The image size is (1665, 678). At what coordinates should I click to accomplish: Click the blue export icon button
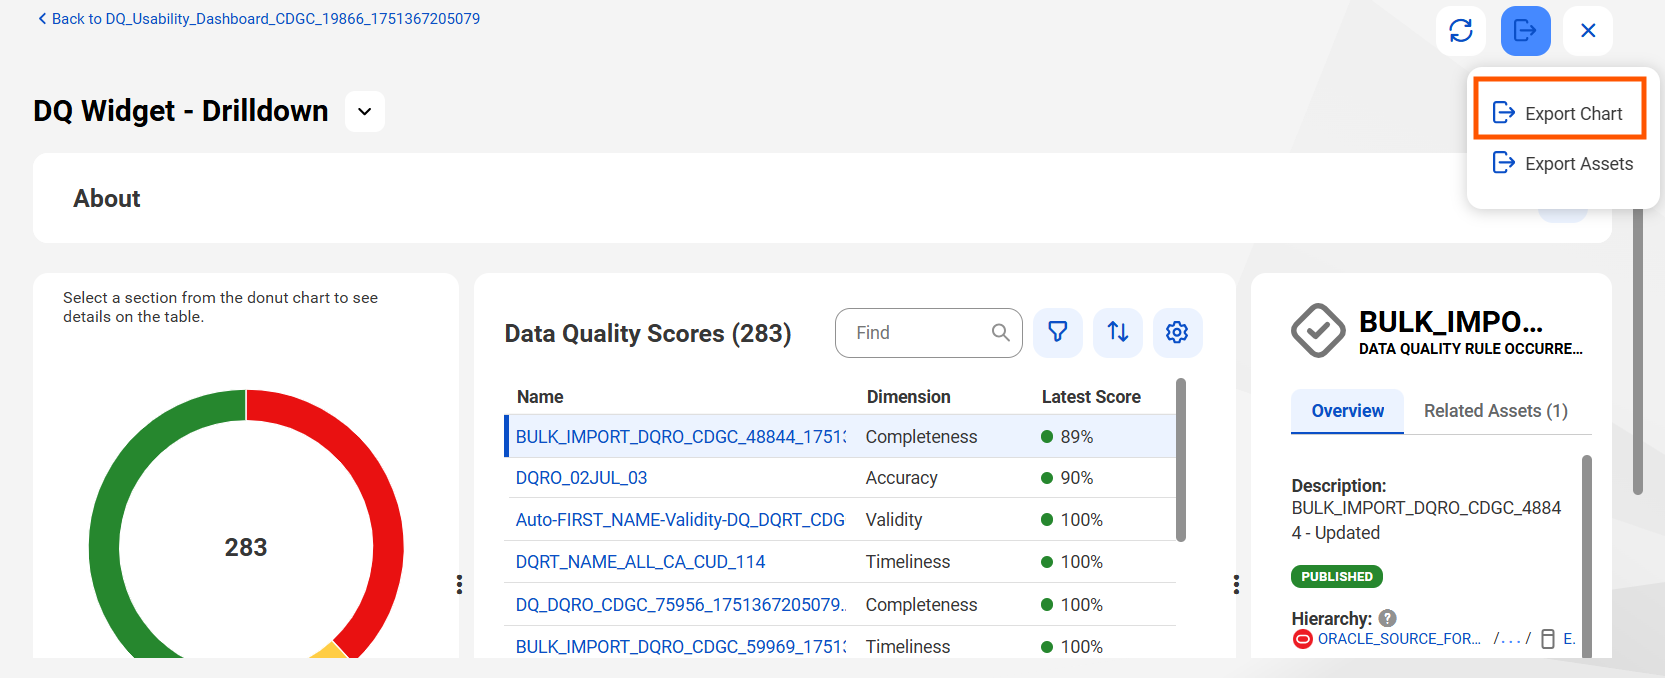[x=1525, y=31]
